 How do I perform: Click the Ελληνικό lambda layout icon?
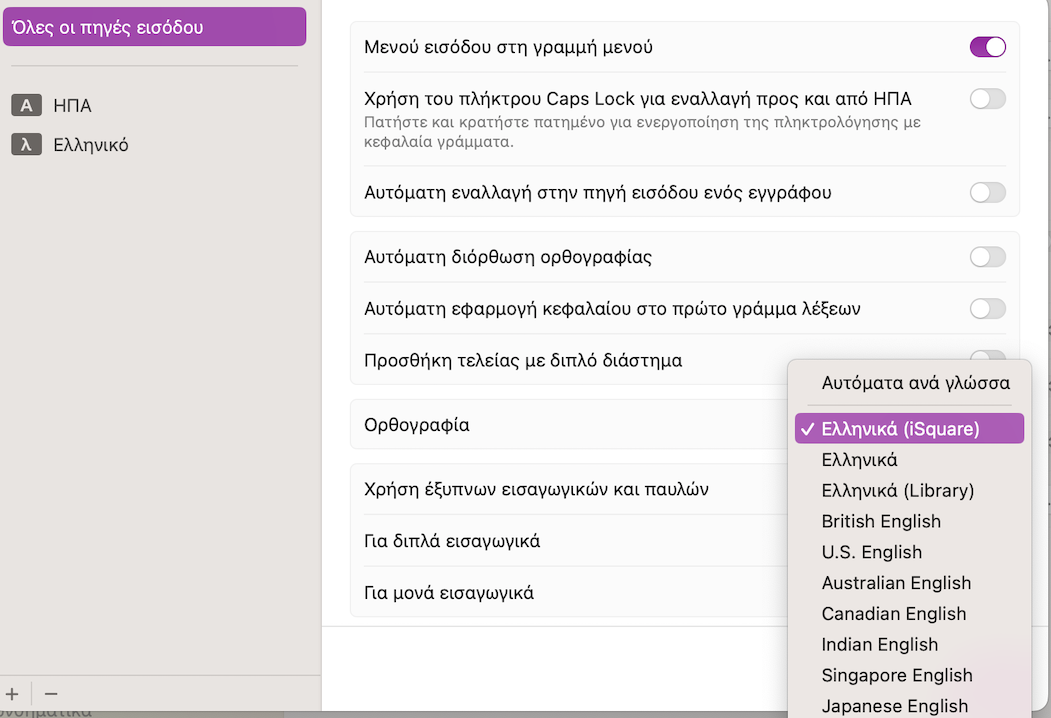(26, 145)
